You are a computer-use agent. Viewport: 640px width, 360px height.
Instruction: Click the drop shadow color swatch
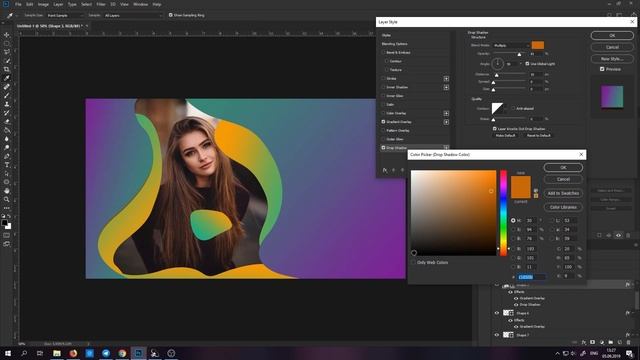(538, 45)
